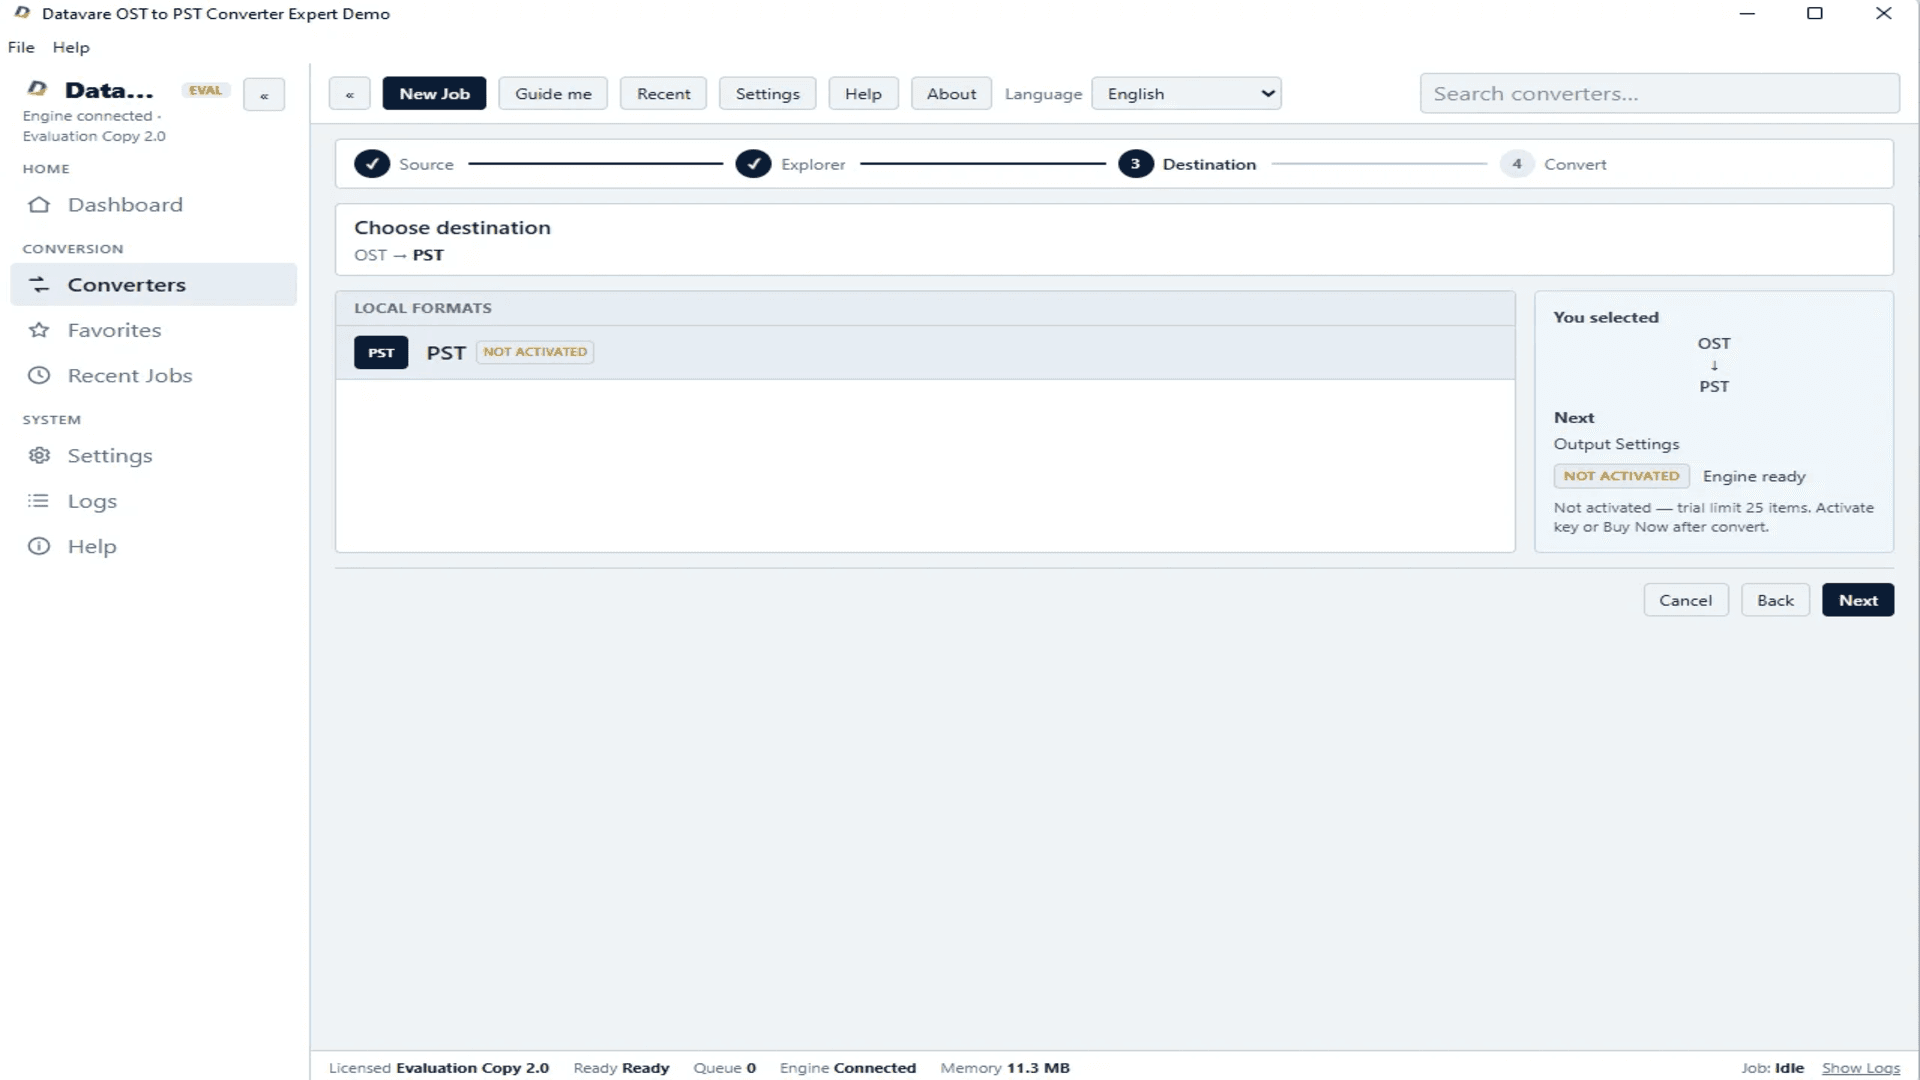Image resolution: width=1920 pixels, height=1080 pixels.
Task: Select the PST format badge icon
Action: tap(381, 353)
